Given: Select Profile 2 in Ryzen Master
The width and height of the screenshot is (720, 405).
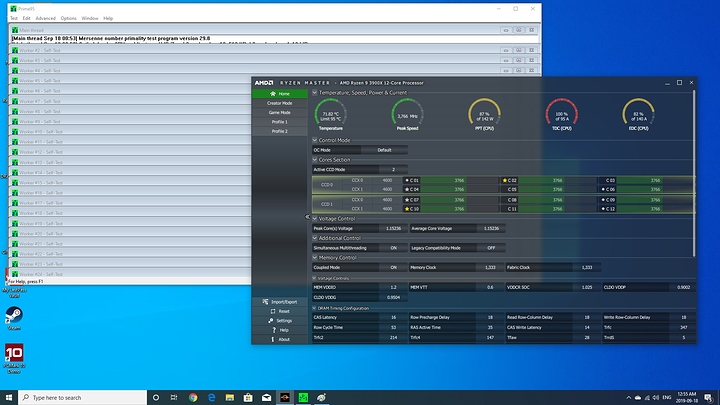Looking at the screenshot, I should pyautogui.click(x=280, y=131).
